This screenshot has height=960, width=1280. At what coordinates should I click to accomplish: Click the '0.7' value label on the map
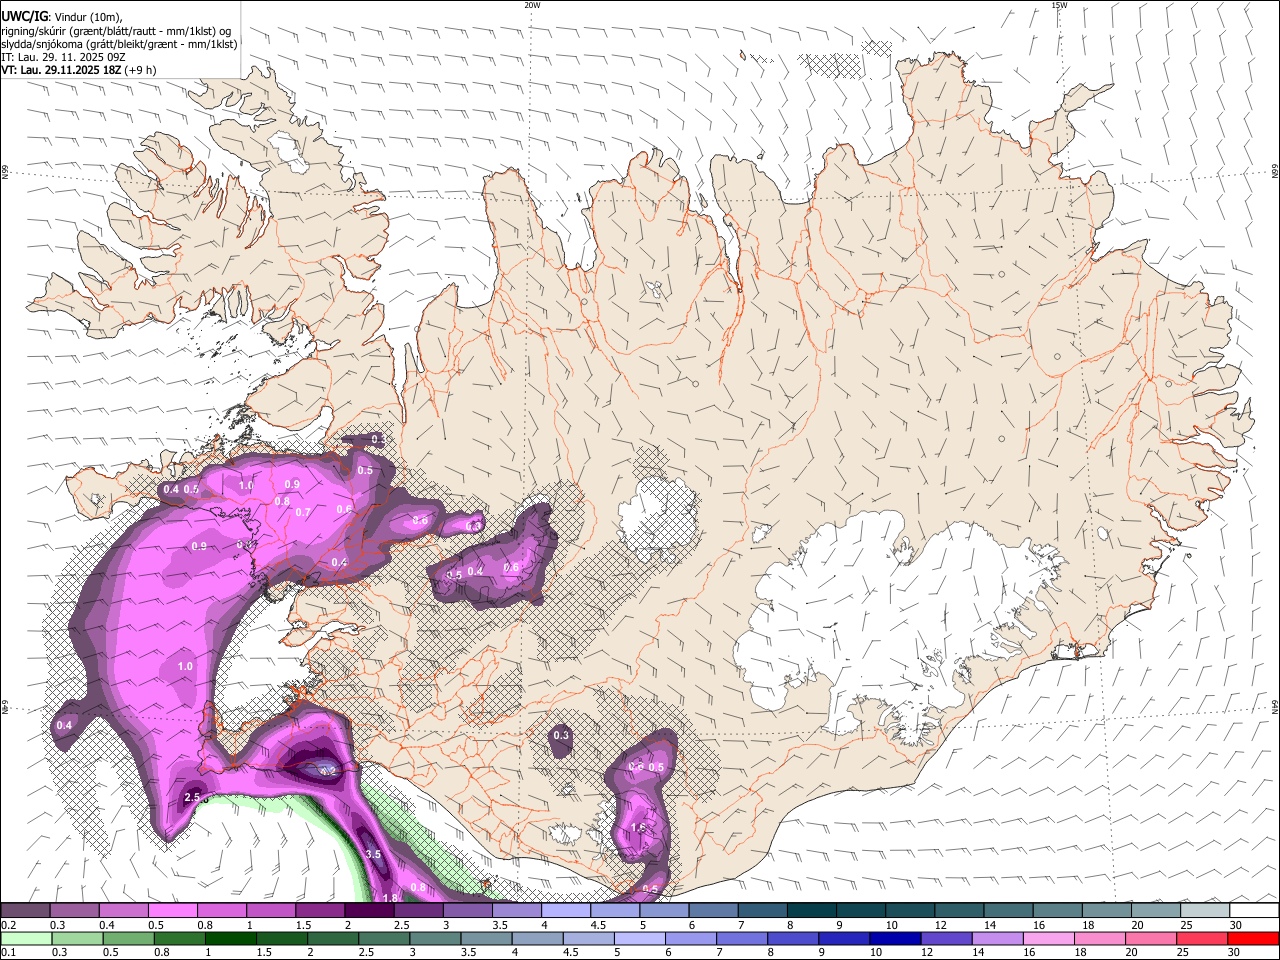(x=303, y=512)
